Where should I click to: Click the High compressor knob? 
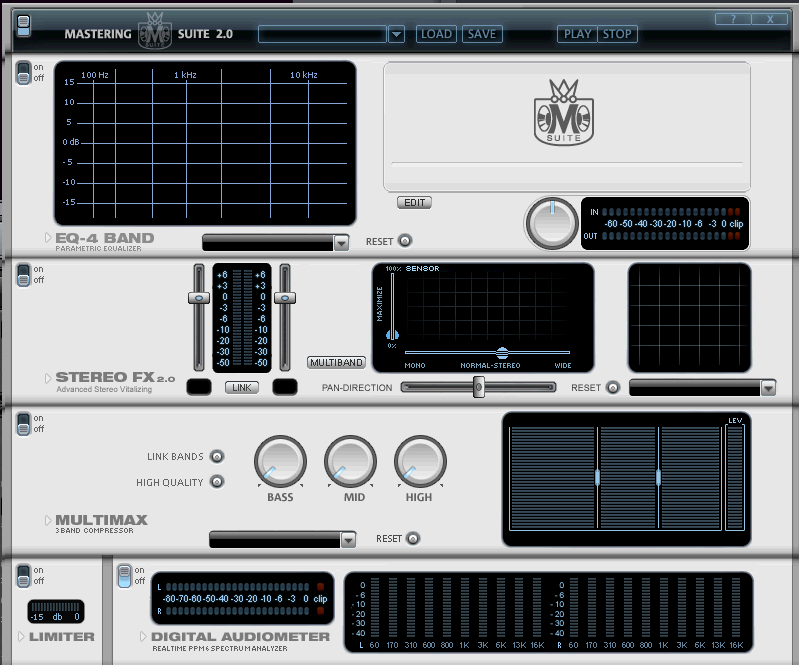[x=419, y=462]
